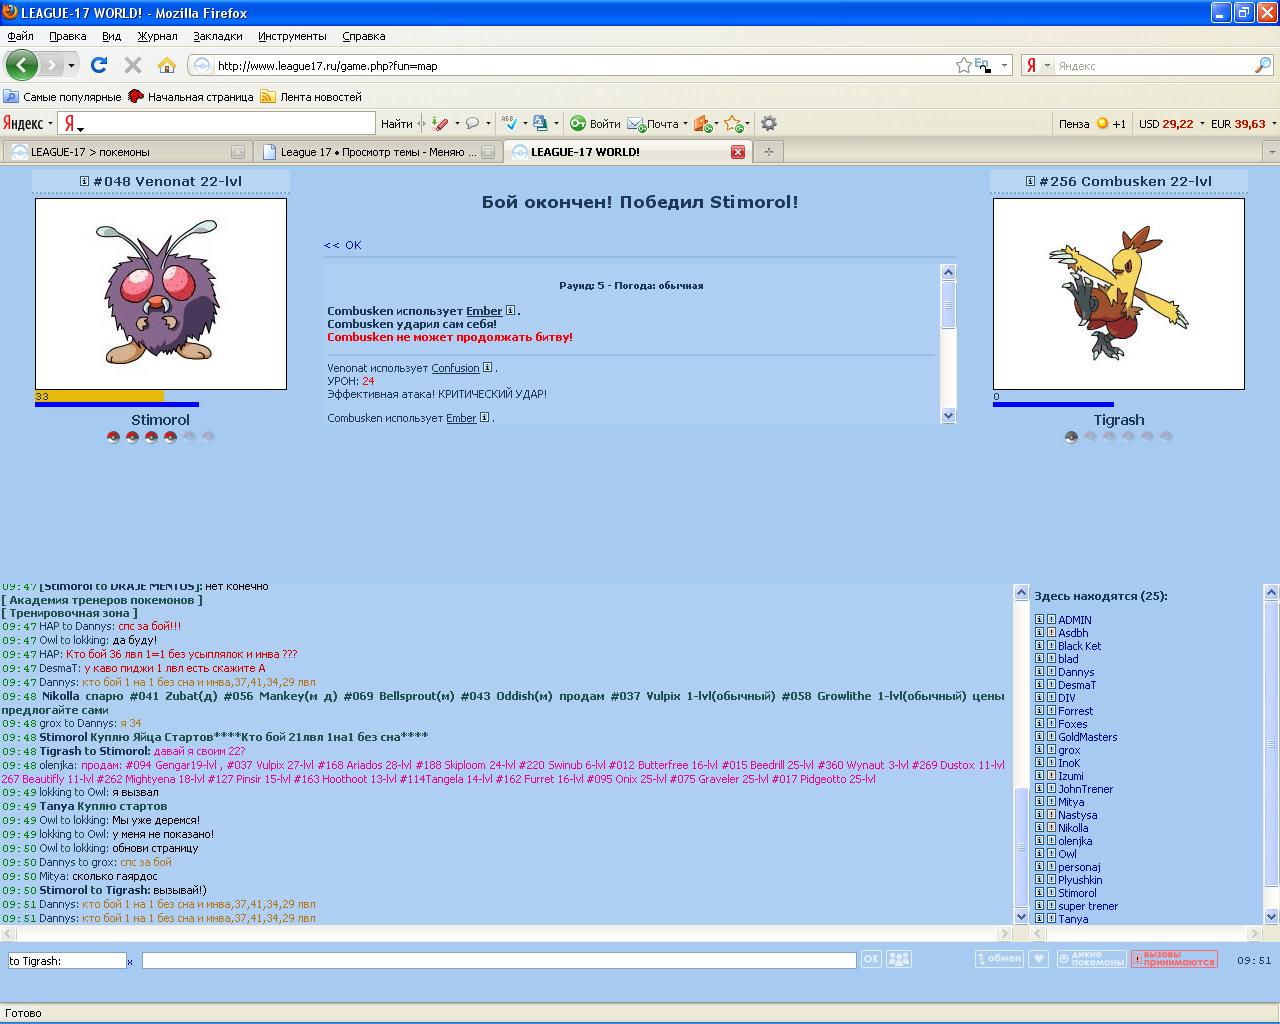1280x1024 pixels.
Task: Open the Файл menu
Action: 20,36
